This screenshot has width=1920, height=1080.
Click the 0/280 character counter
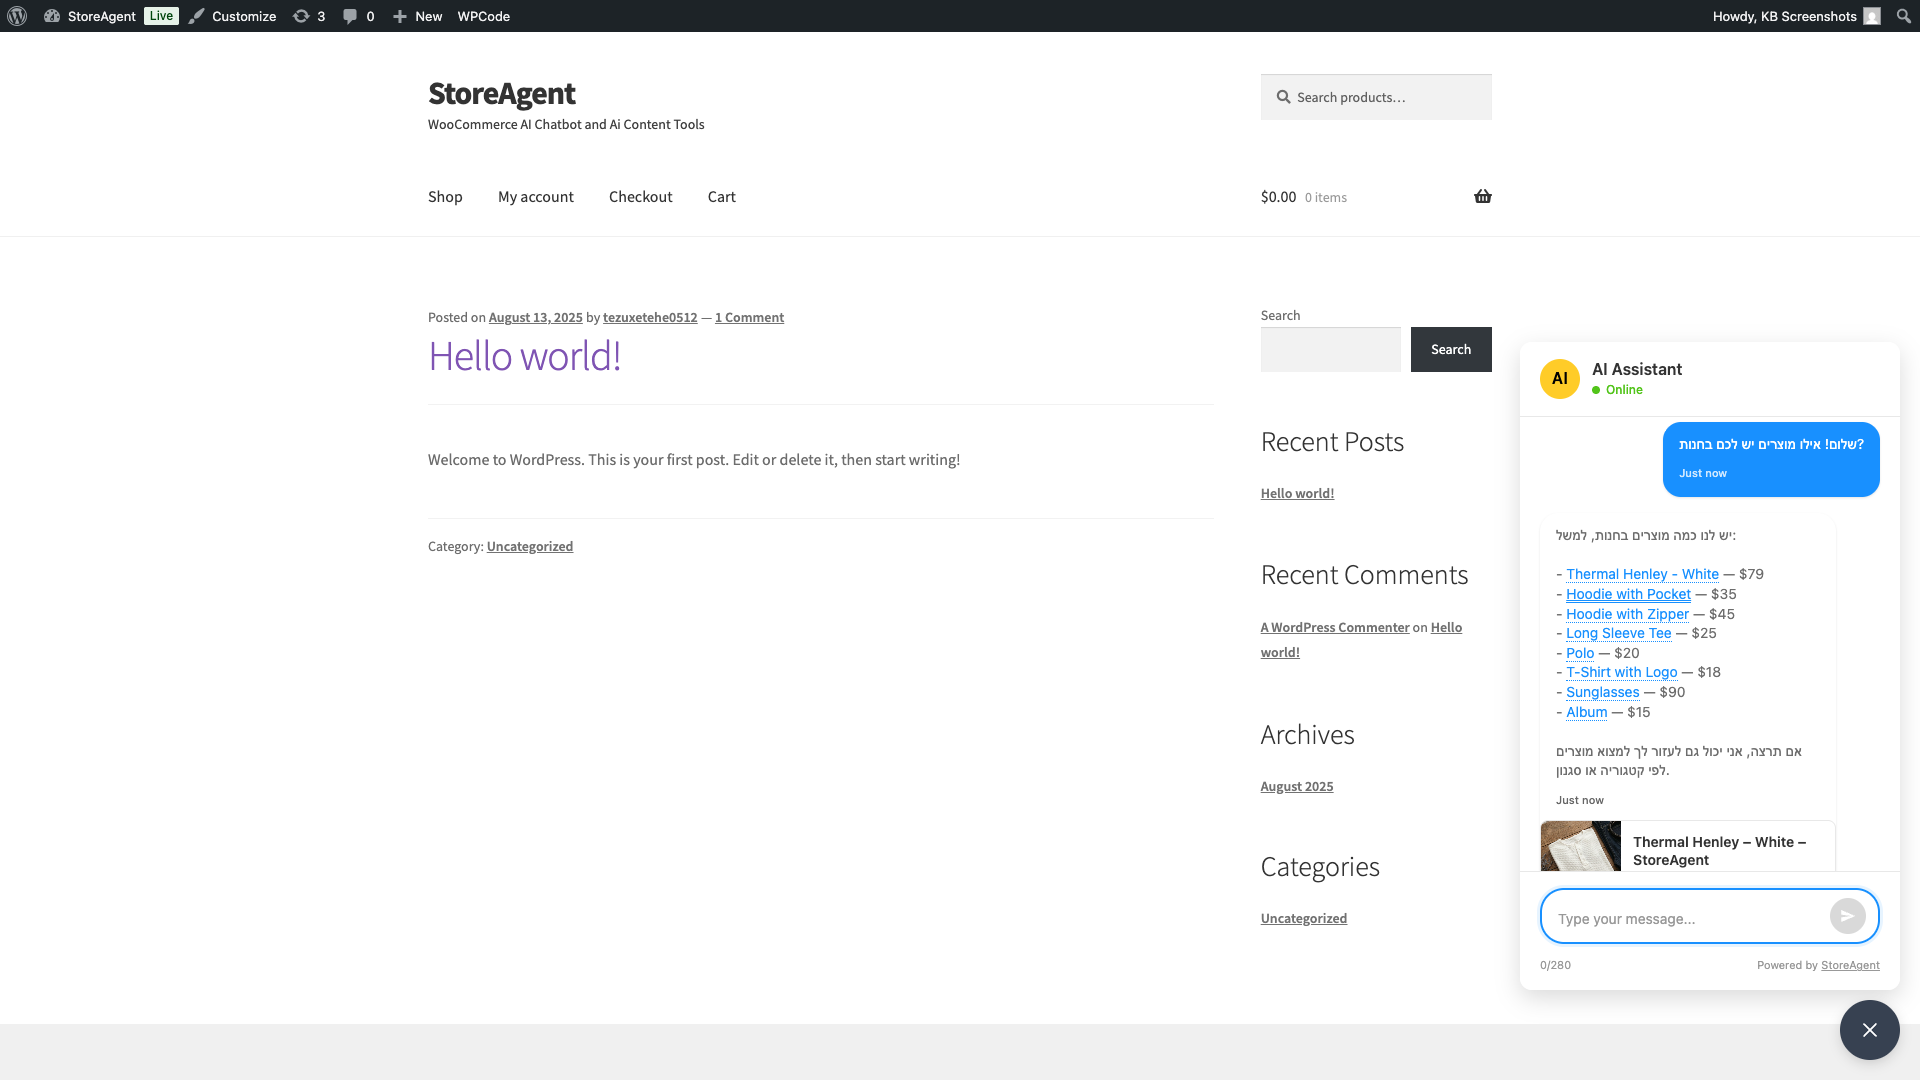1555,965
